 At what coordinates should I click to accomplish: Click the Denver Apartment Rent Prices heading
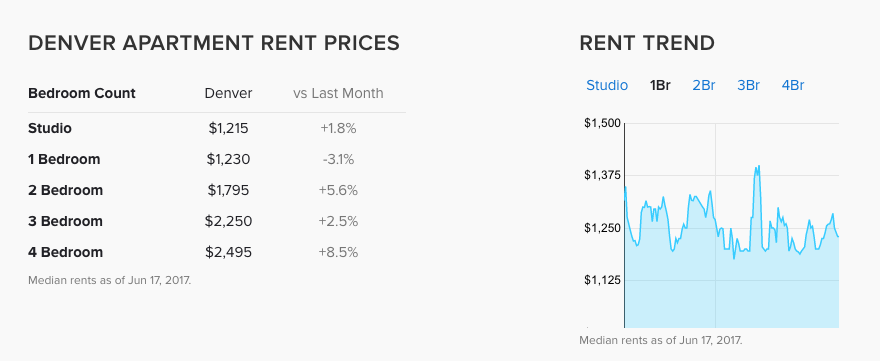click(x=214, y=43)
